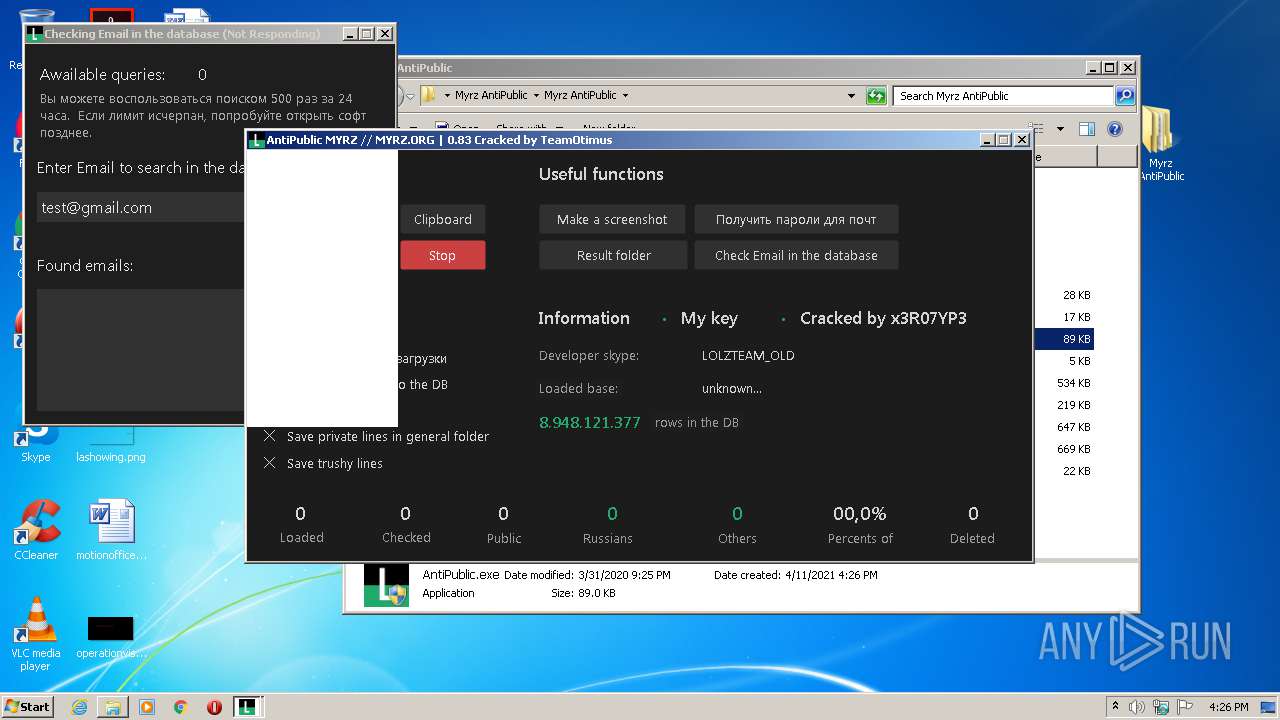Click the Explorer search magnifier icon
1280x720 pixels.
[1125, 96]
